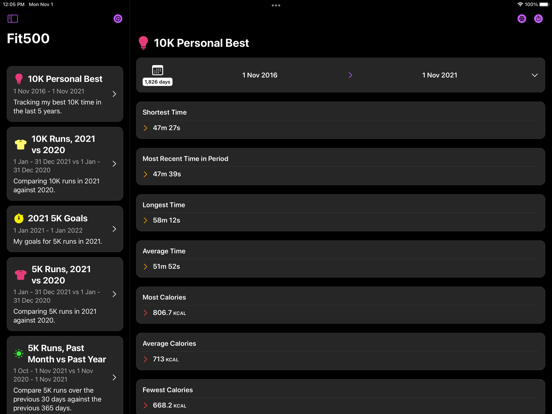
Task: Click the yellow shirt icon for 10K Runs
Action: (x=21, y=144)
